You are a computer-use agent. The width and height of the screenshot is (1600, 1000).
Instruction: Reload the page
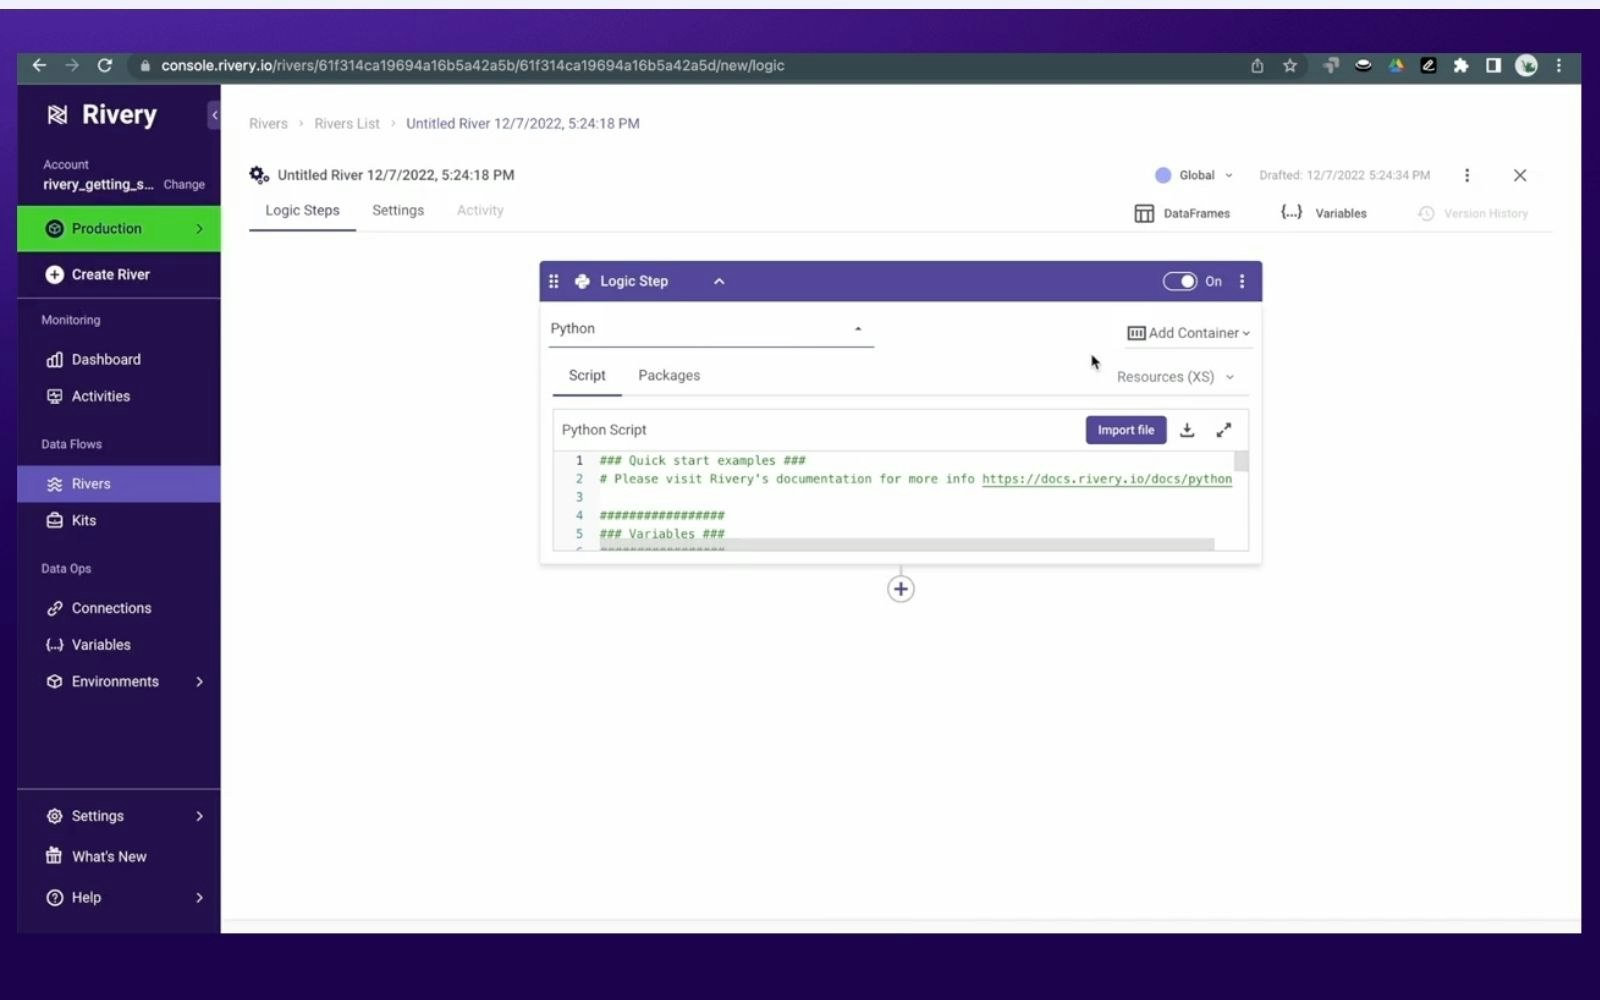tap(105, 66)
